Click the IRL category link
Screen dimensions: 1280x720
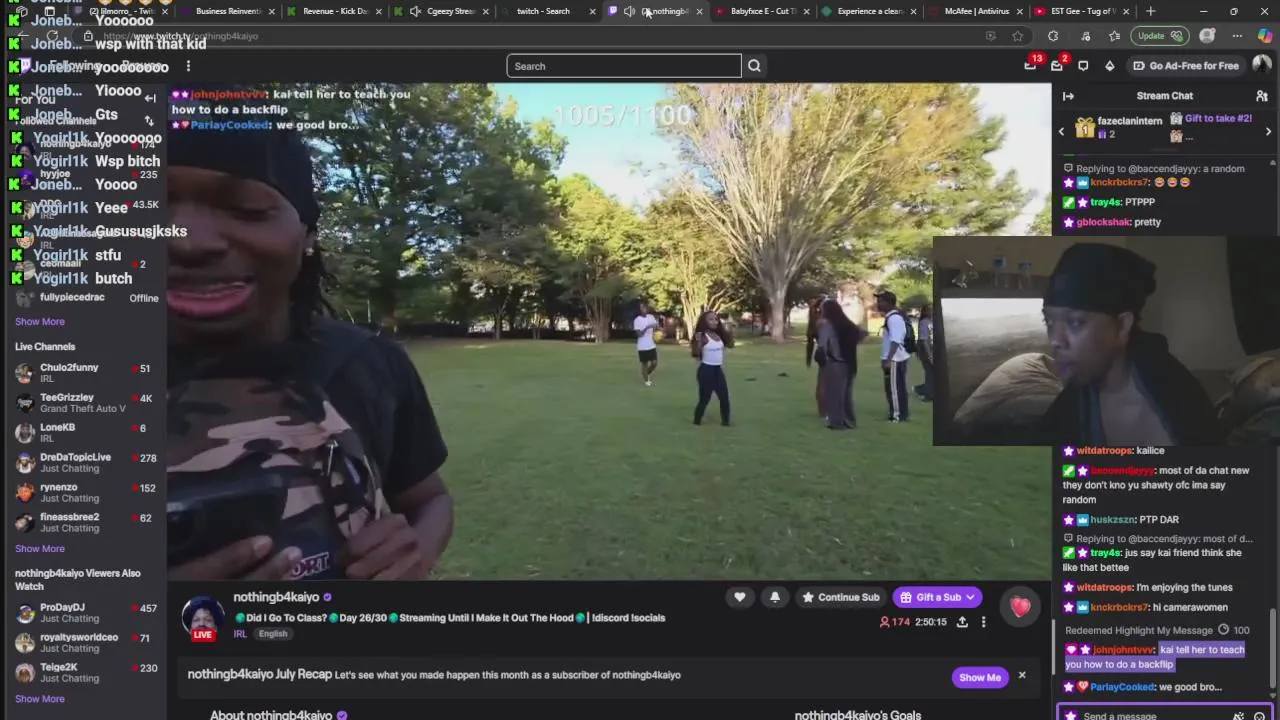click(240, 634)
